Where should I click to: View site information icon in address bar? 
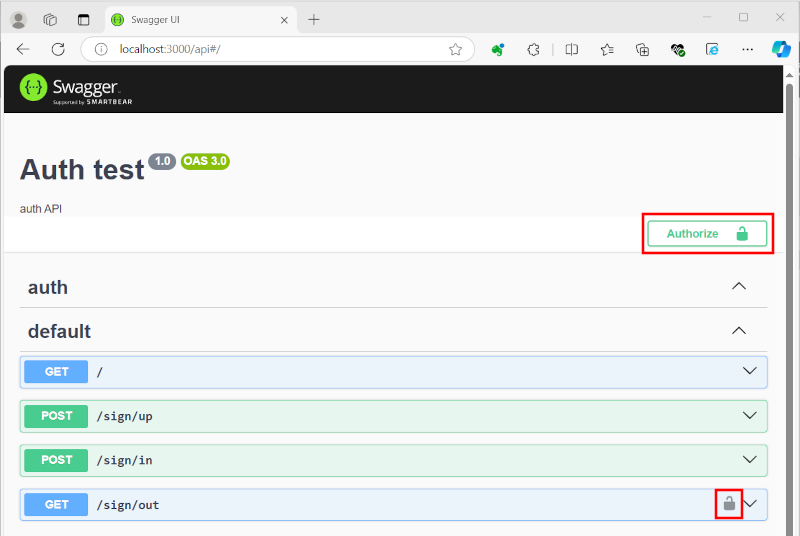tap(101, 49)
